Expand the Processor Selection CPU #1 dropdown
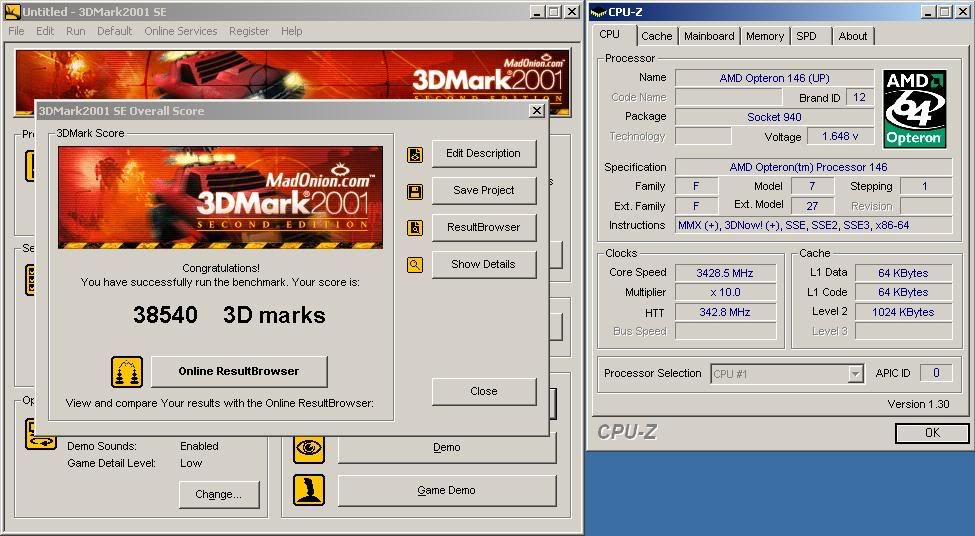Viewport: 975px width, 536px height. click(x=856, y=374)
